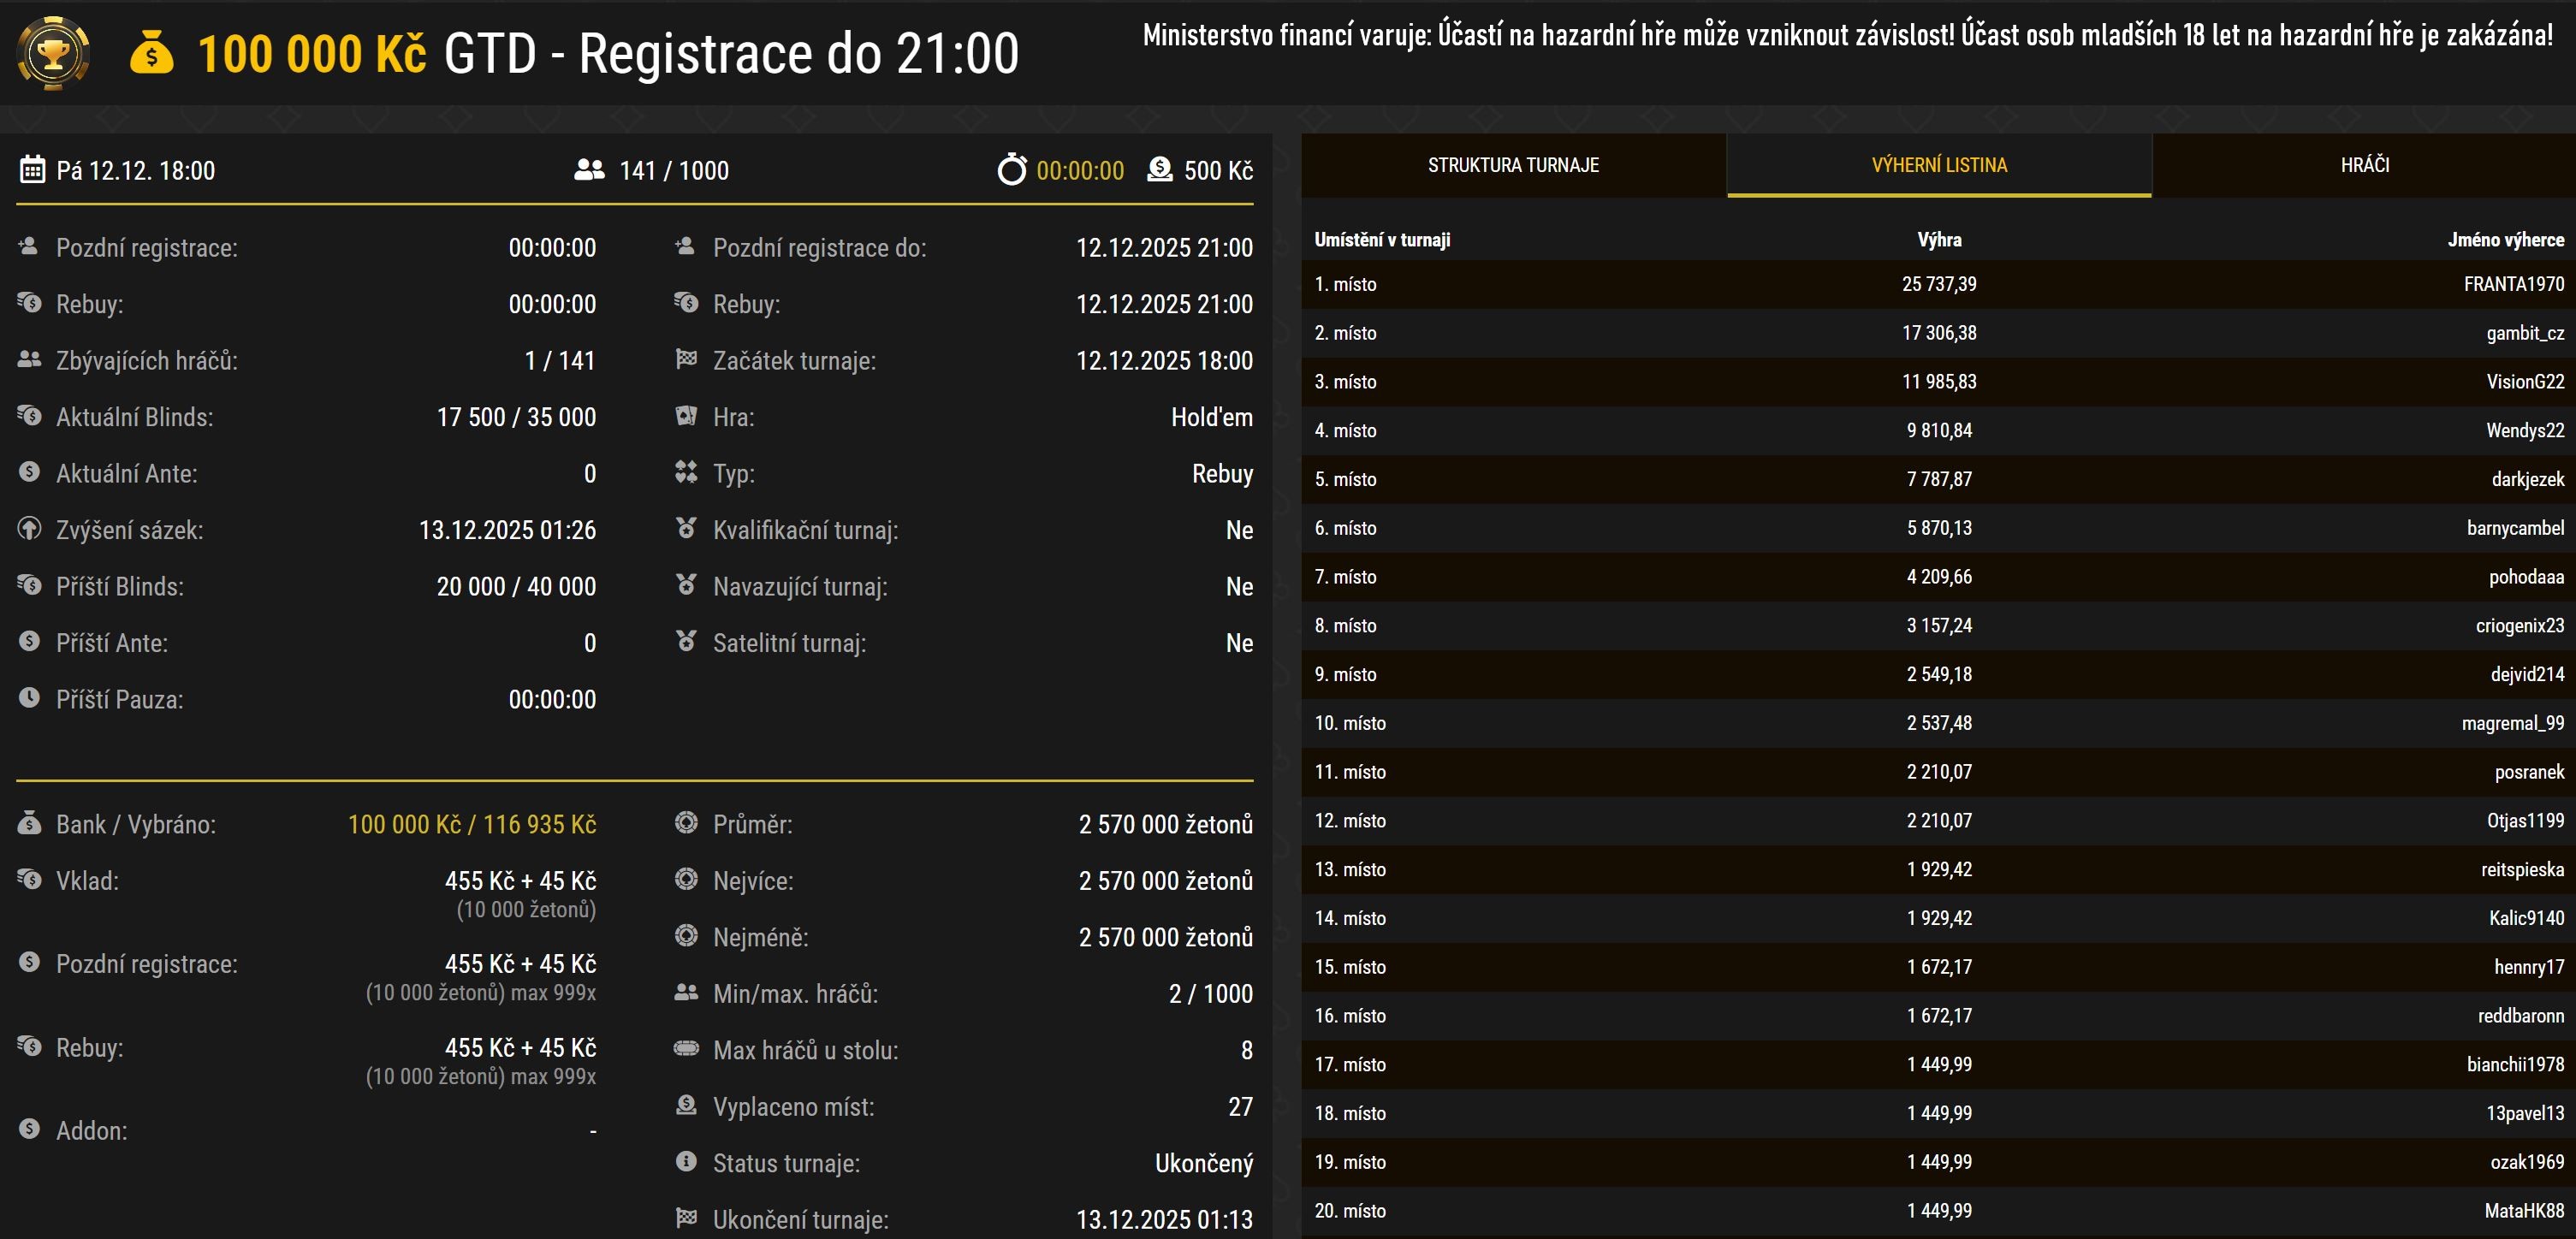This screenshot has height=1239, width=2576.
Task: Click the chip icon beside Průměr
Action: (x=686, y=822)
